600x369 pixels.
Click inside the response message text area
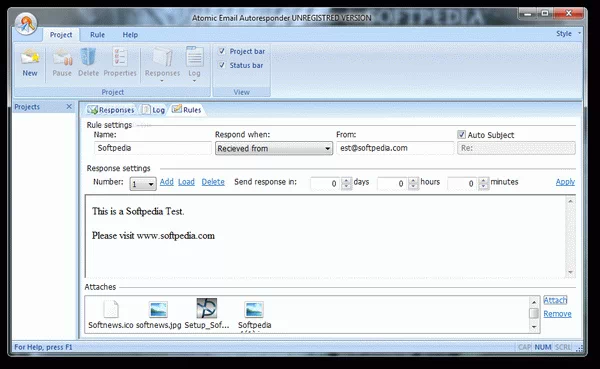(x=326, y=236)
